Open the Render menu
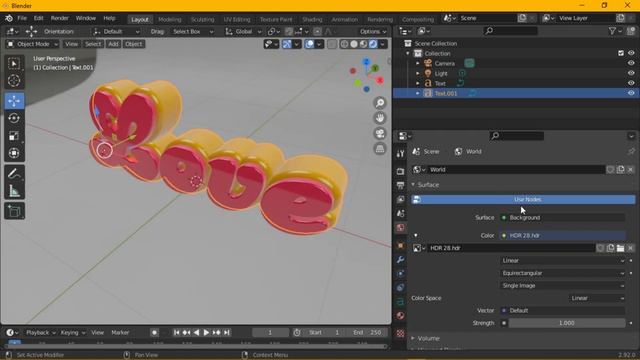This screenshot has width=640, height=360. [x=60, y=18]
